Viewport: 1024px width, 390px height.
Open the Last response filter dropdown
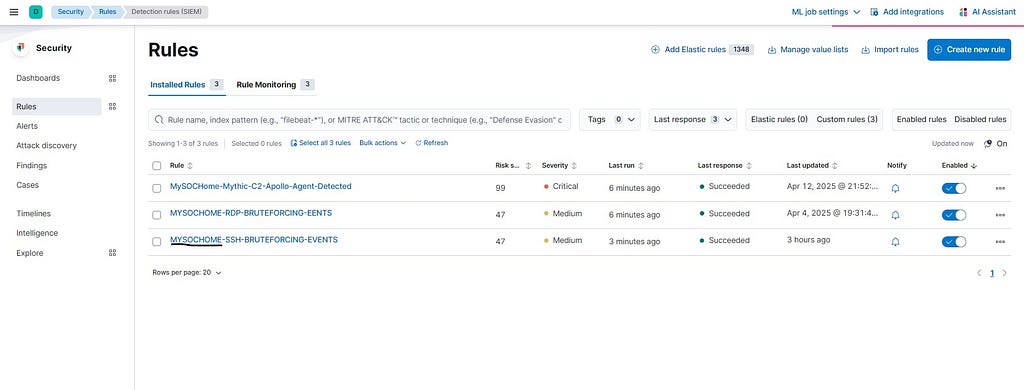click(x=693, y=120)
